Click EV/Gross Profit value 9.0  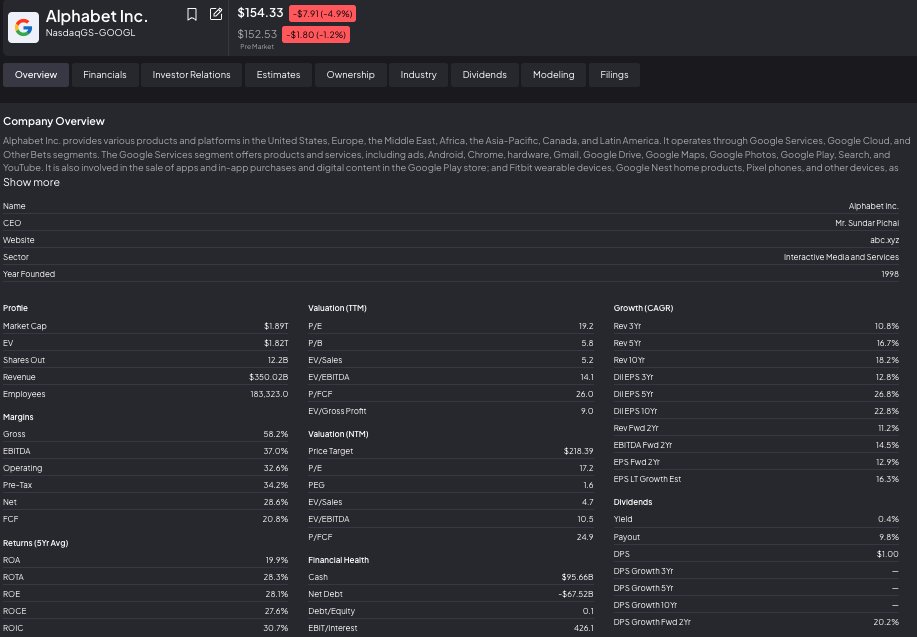click(587, 411)
